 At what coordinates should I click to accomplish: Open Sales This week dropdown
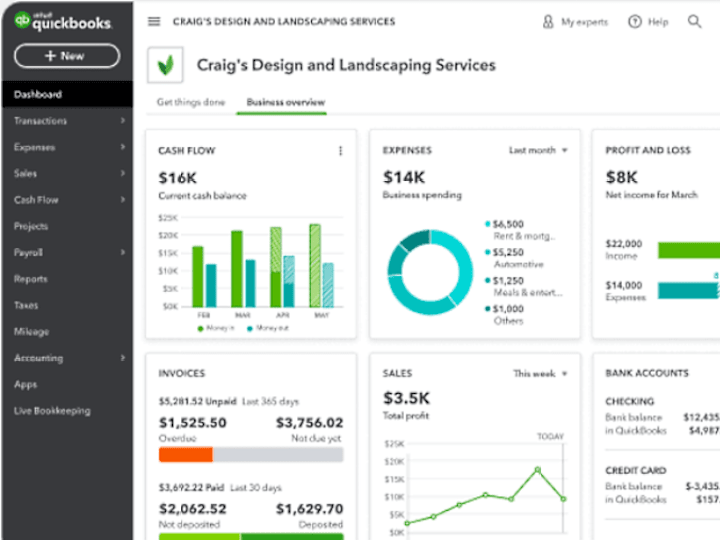(540, 373)
